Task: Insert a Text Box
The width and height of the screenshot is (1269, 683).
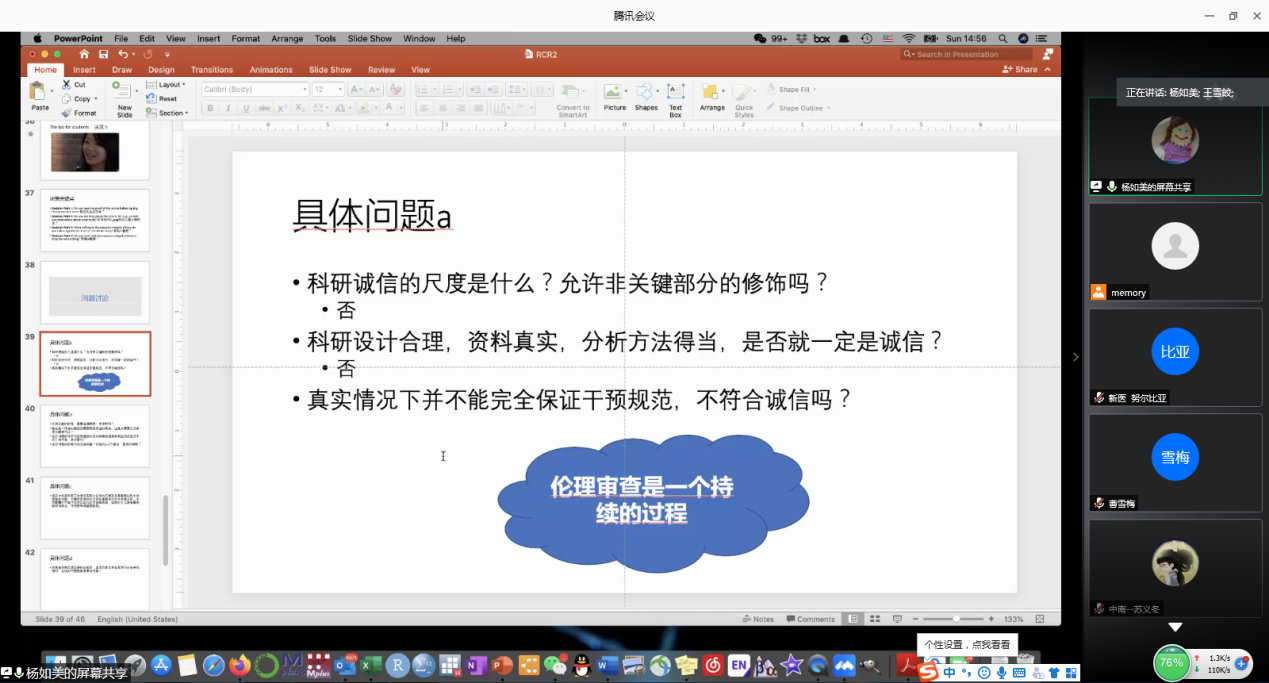Action: pyautogui.click(x=676, y=93)
